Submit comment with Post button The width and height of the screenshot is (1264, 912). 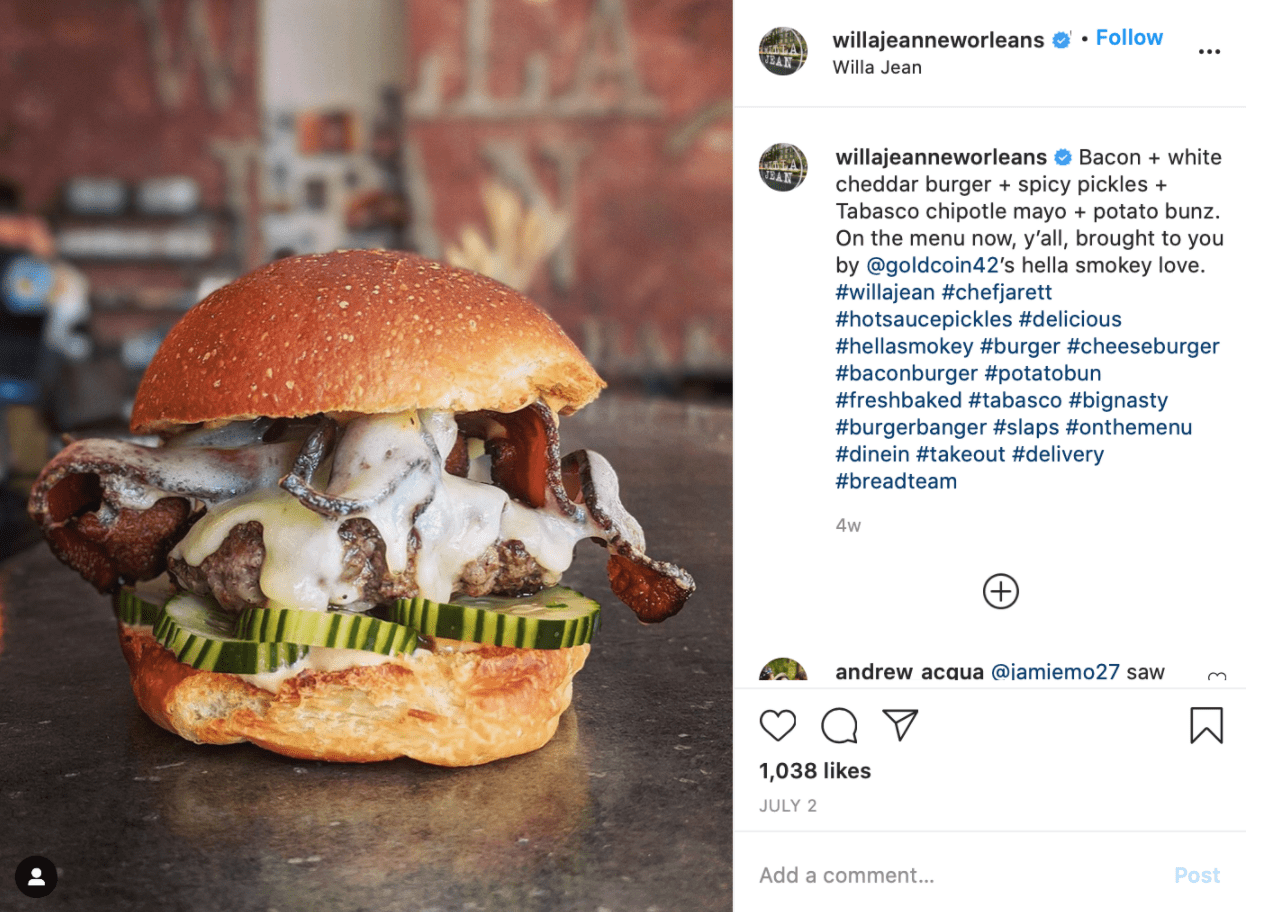(x=1197, y=875)
